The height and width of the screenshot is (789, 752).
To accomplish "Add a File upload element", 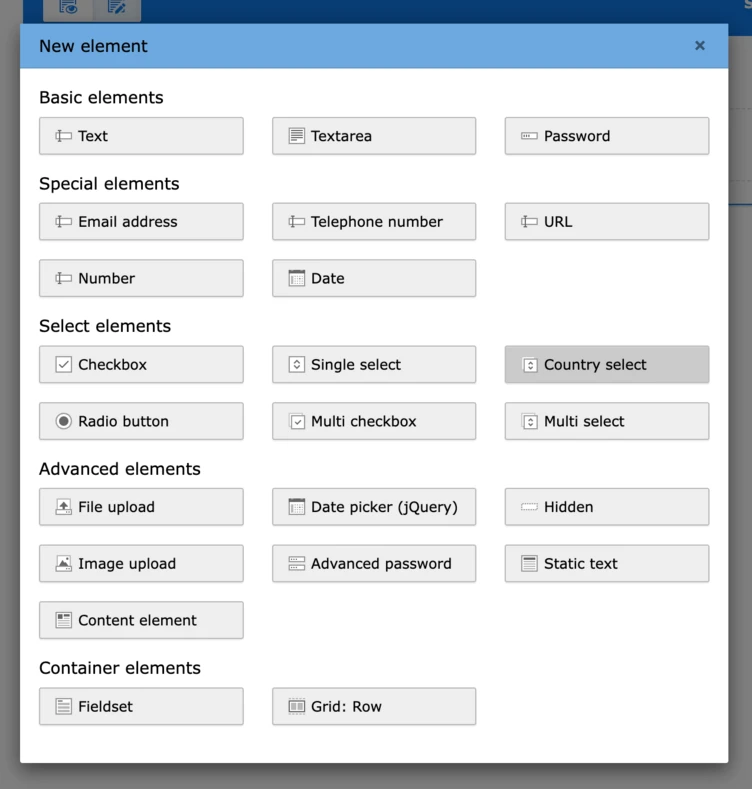I will (141, 507).
